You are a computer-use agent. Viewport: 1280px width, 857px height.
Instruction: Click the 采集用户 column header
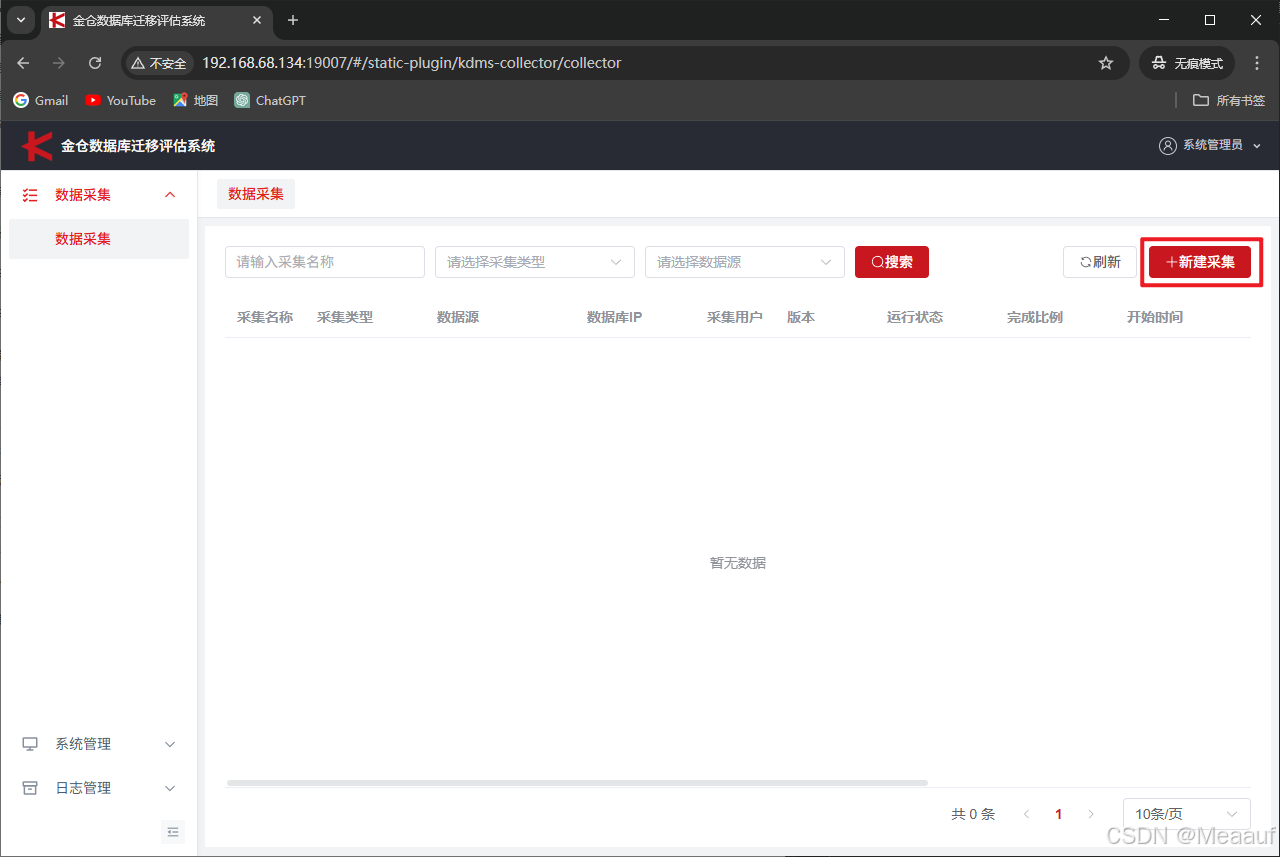[x=735, y=317]
